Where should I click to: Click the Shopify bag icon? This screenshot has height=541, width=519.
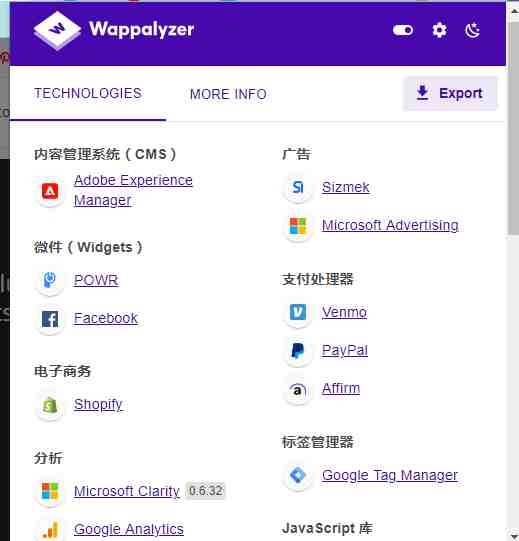tap(50, 405)
